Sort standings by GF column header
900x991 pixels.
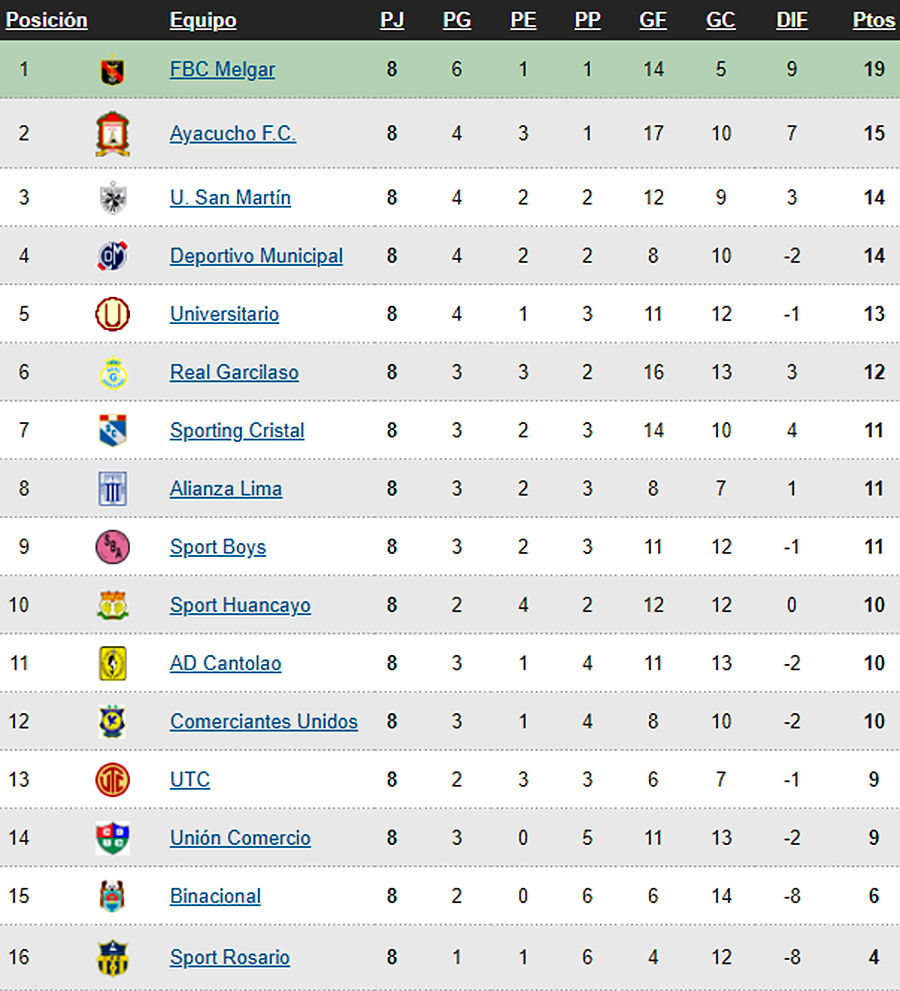coord(653,20)
